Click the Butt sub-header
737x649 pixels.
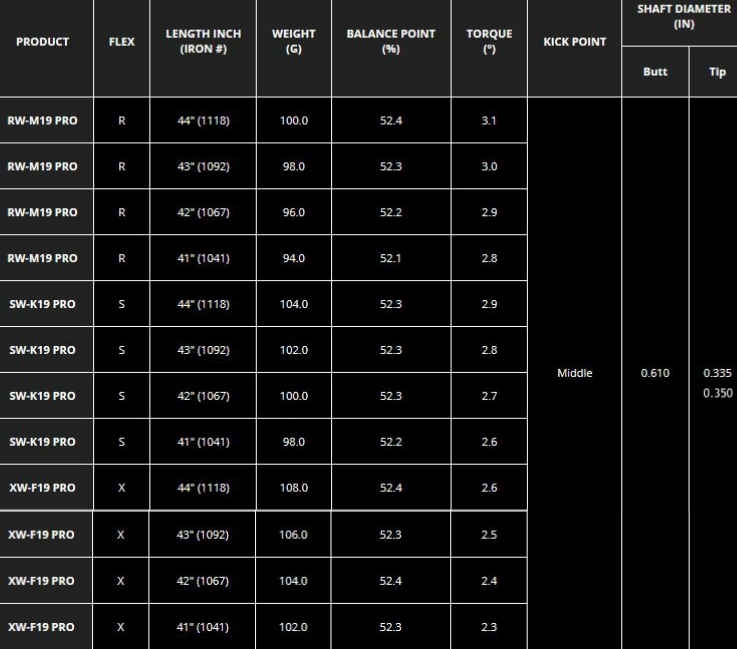pyautogui.click(x=655, y=72)
